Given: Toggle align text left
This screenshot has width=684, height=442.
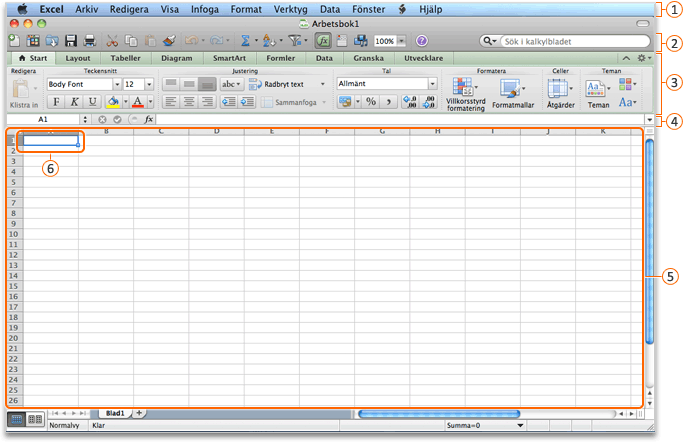Looking at the screenshot, I should tap(171, 102).
